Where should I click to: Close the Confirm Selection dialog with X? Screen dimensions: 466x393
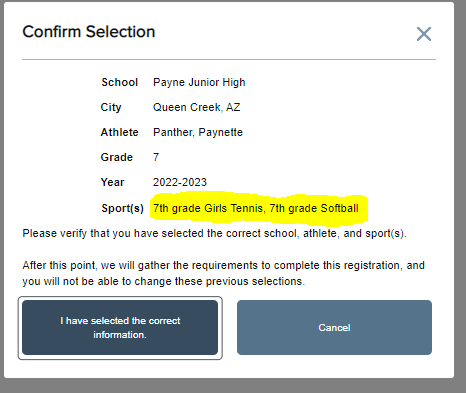coord(424,34)
